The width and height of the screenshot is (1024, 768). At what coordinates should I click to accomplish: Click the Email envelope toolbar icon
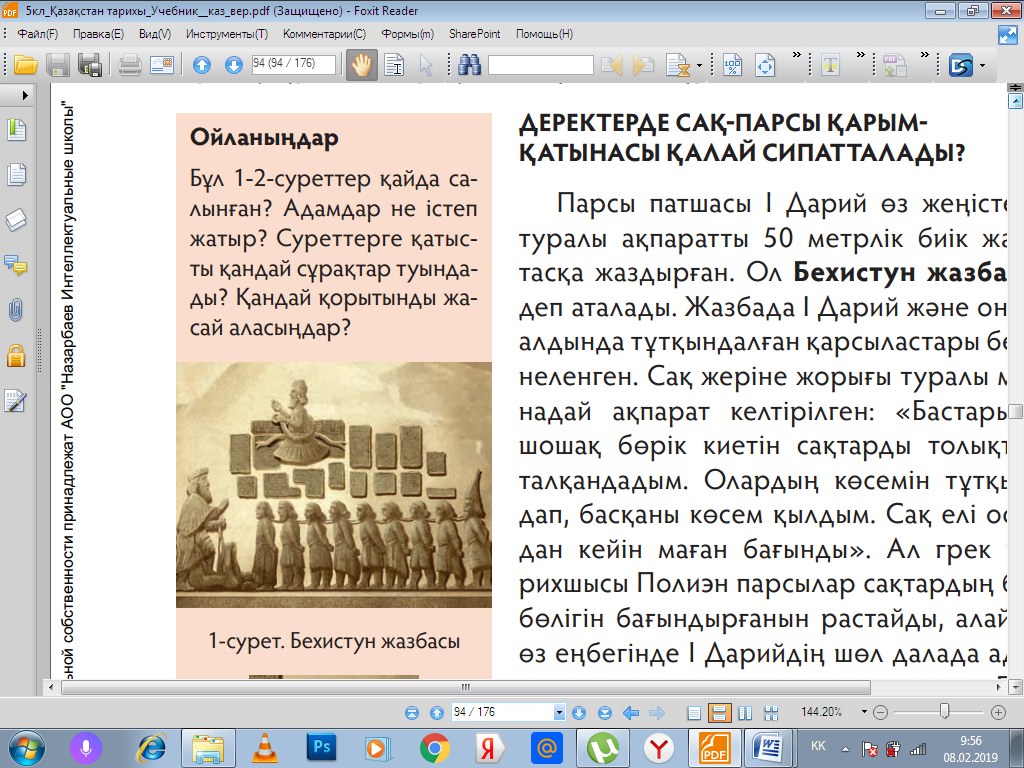[161, 65]
